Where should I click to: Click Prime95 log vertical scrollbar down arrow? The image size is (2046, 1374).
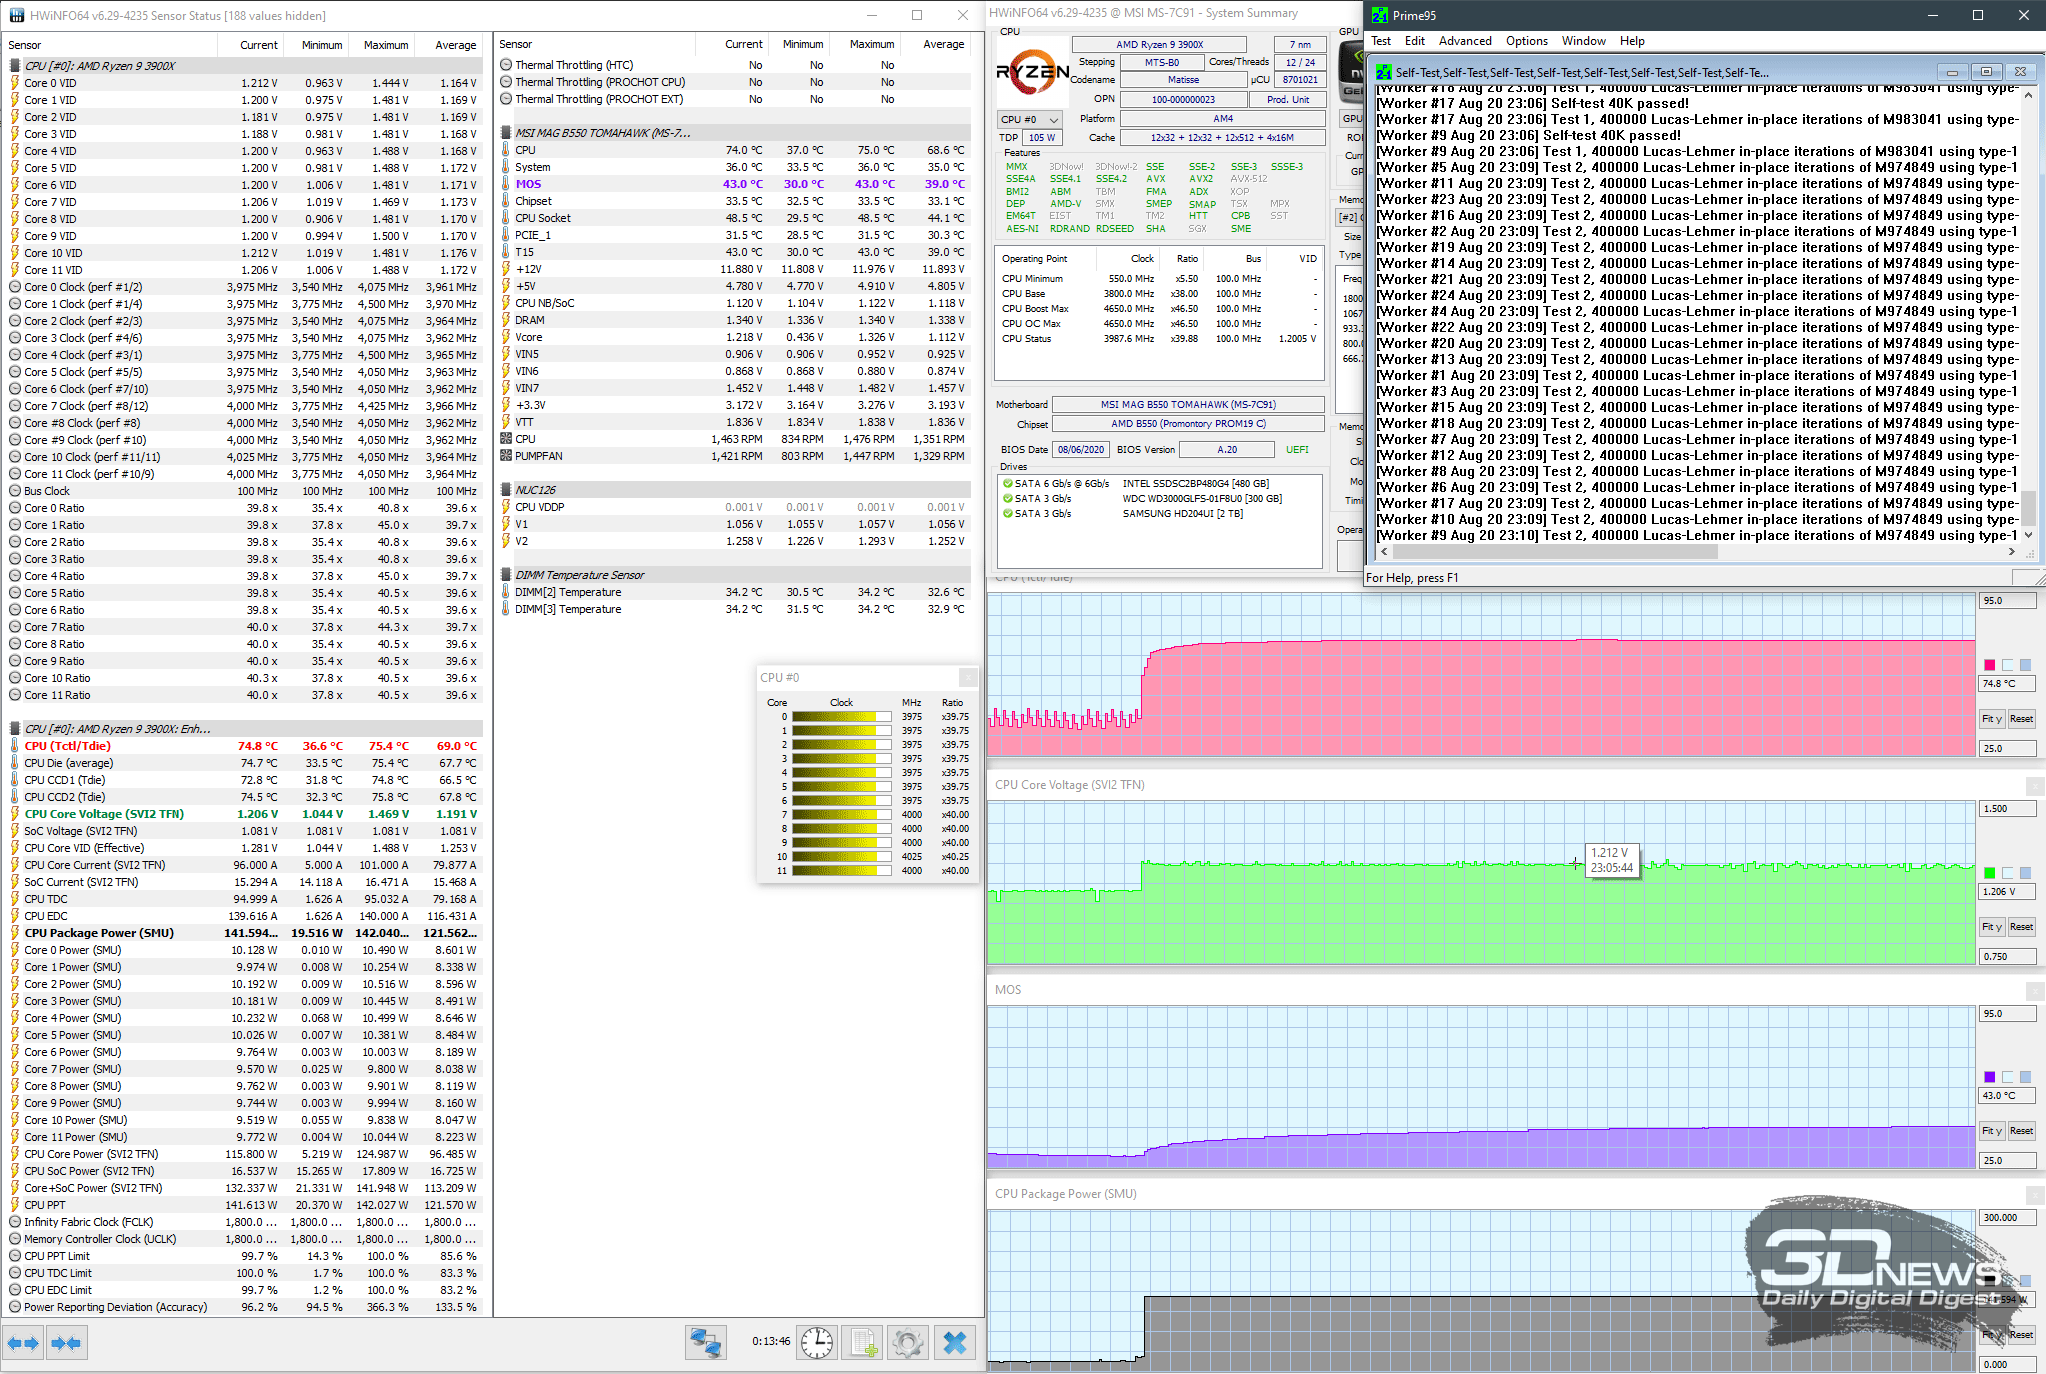[2028, 535]
